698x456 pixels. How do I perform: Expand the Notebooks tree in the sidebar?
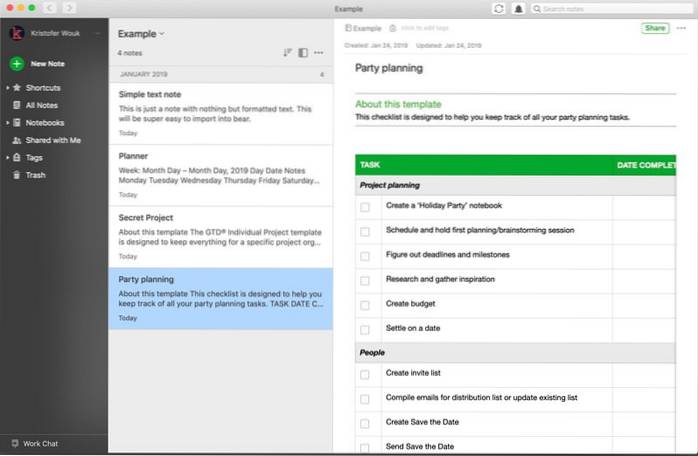point(8,123)
